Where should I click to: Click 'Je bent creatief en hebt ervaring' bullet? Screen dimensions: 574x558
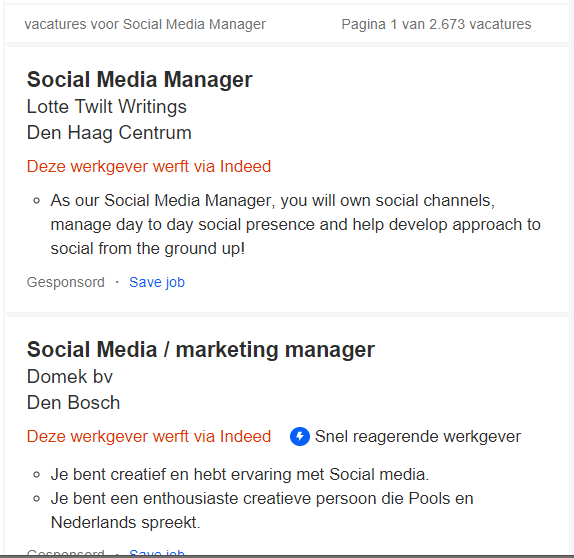pyautogui.click(x=240, y=475)
